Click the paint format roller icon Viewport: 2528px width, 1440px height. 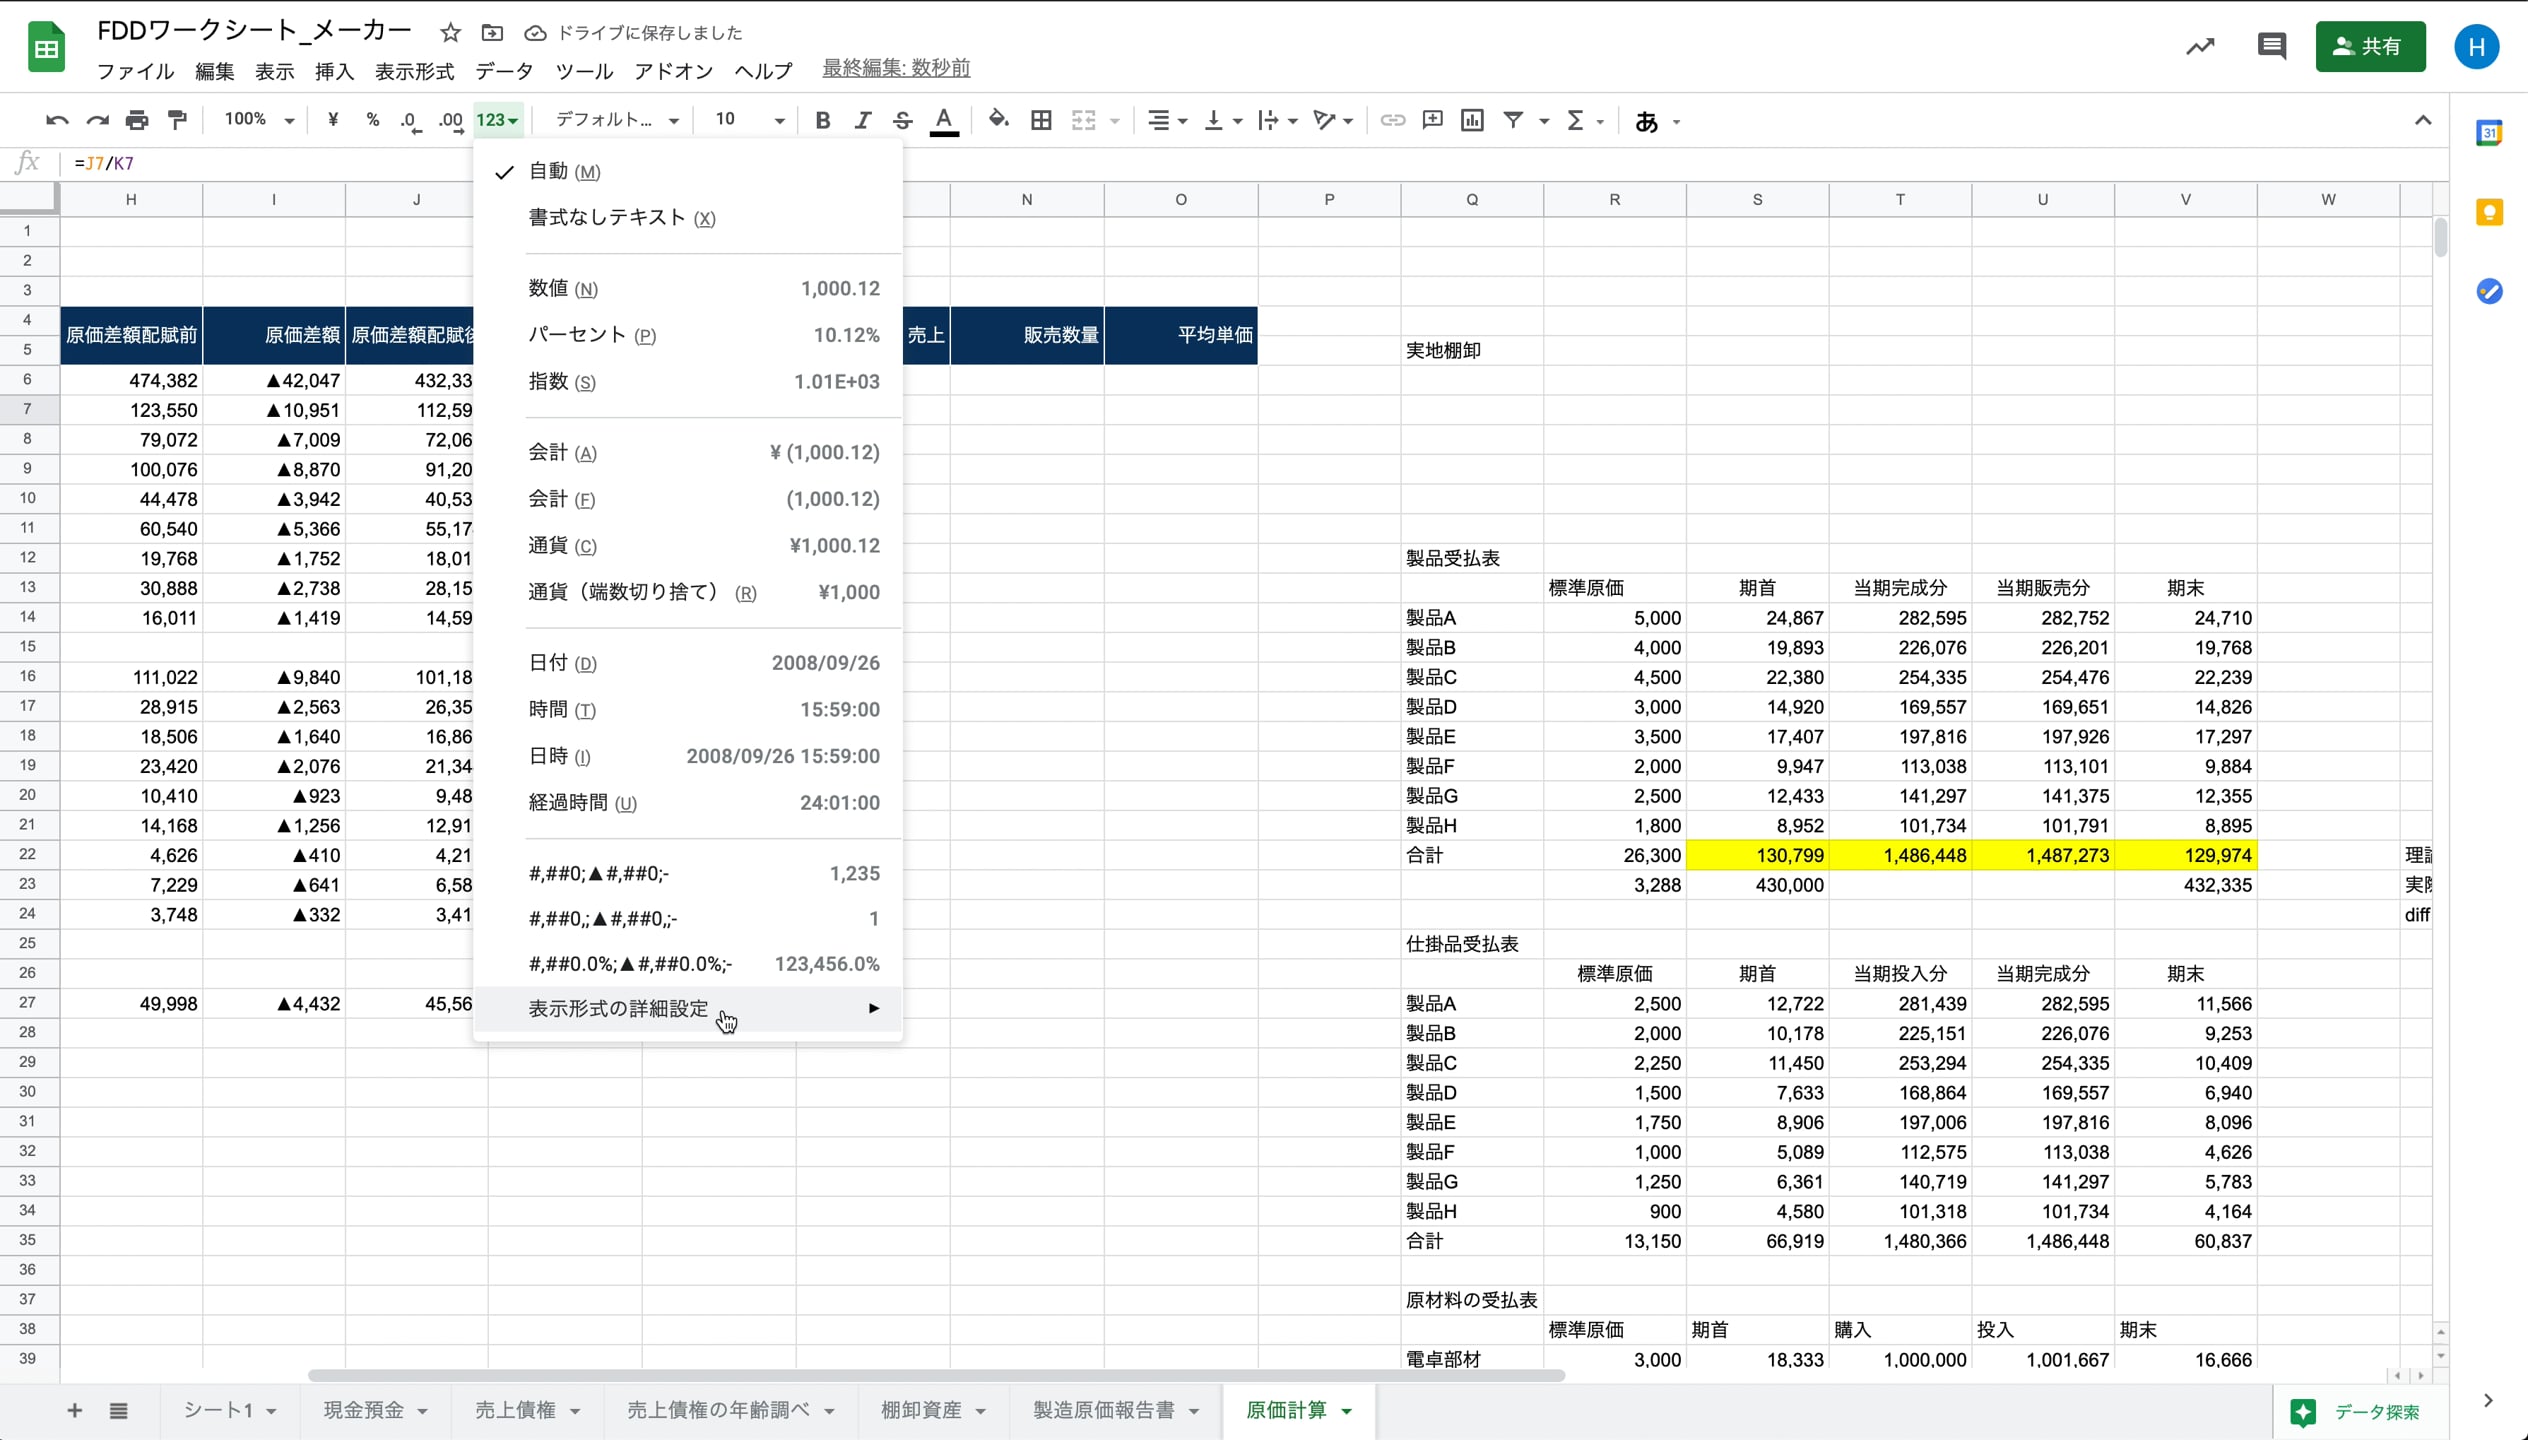(x=178, y=120)
